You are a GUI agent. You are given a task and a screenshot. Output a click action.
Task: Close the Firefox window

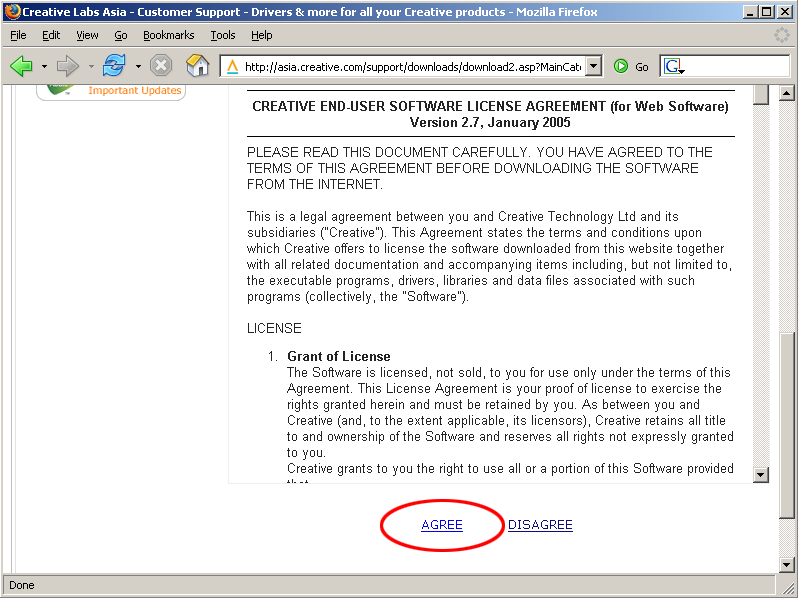[x=785, y=12]
